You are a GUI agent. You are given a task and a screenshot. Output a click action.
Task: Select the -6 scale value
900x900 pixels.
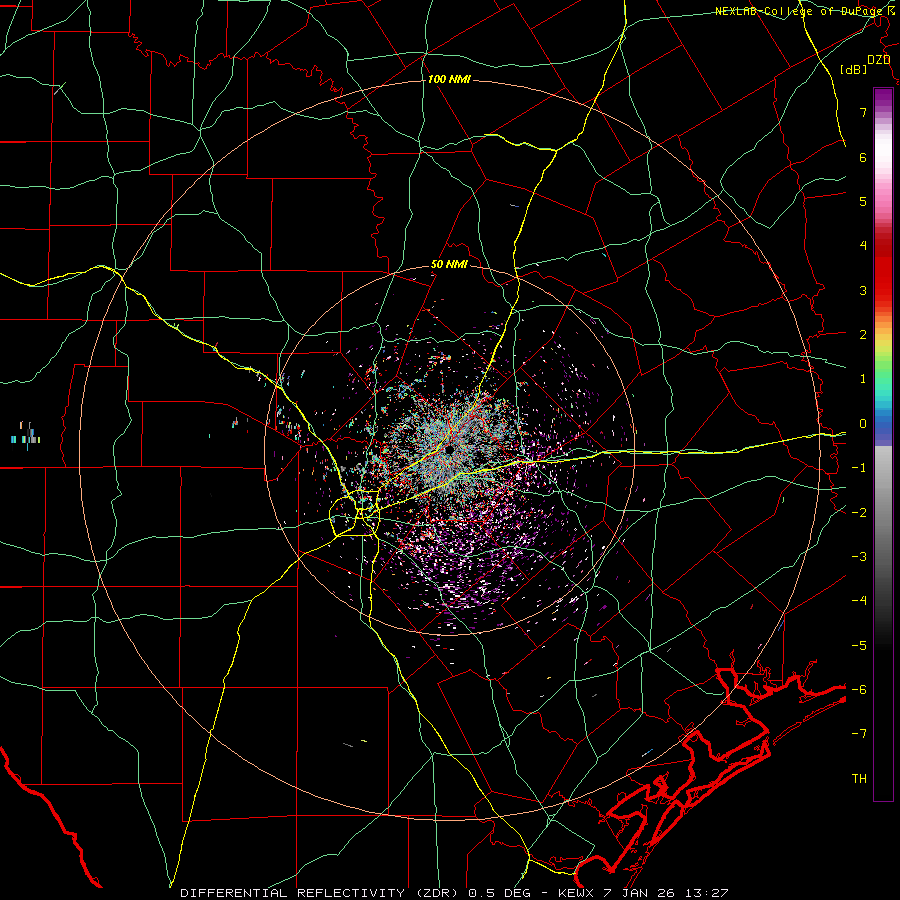(x=859, y=690)
